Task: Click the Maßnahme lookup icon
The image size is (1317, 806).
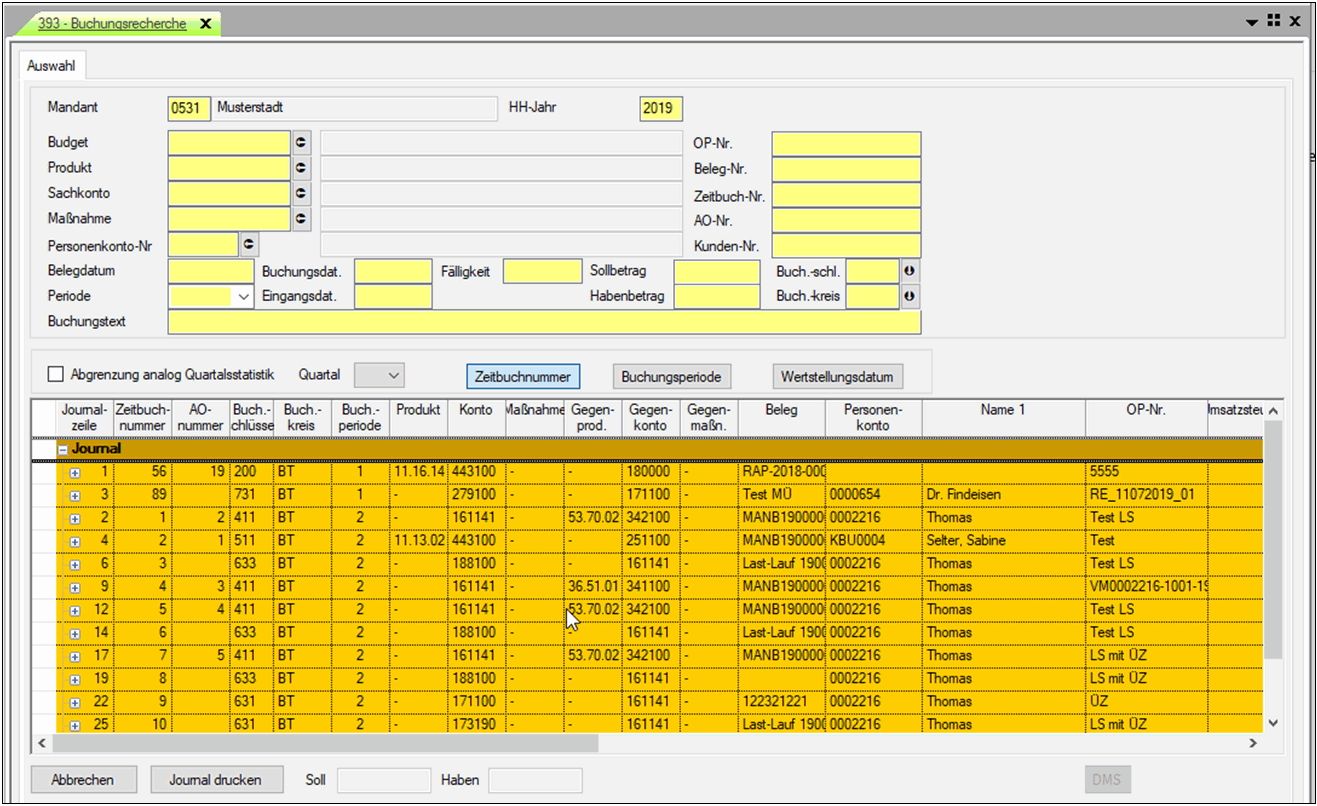Action: (x=302, y=219)
